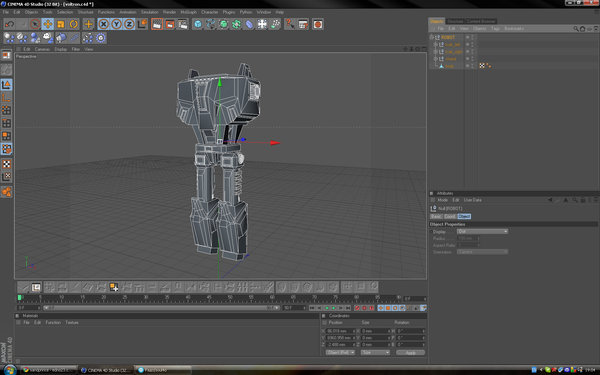
Task: Toggle the X axis lock
Action: click(103, 24)
